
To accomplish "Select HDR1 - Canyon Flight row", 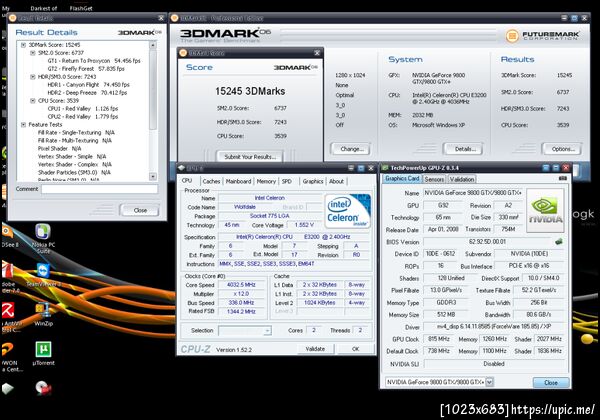I will (x=88, y=85).
